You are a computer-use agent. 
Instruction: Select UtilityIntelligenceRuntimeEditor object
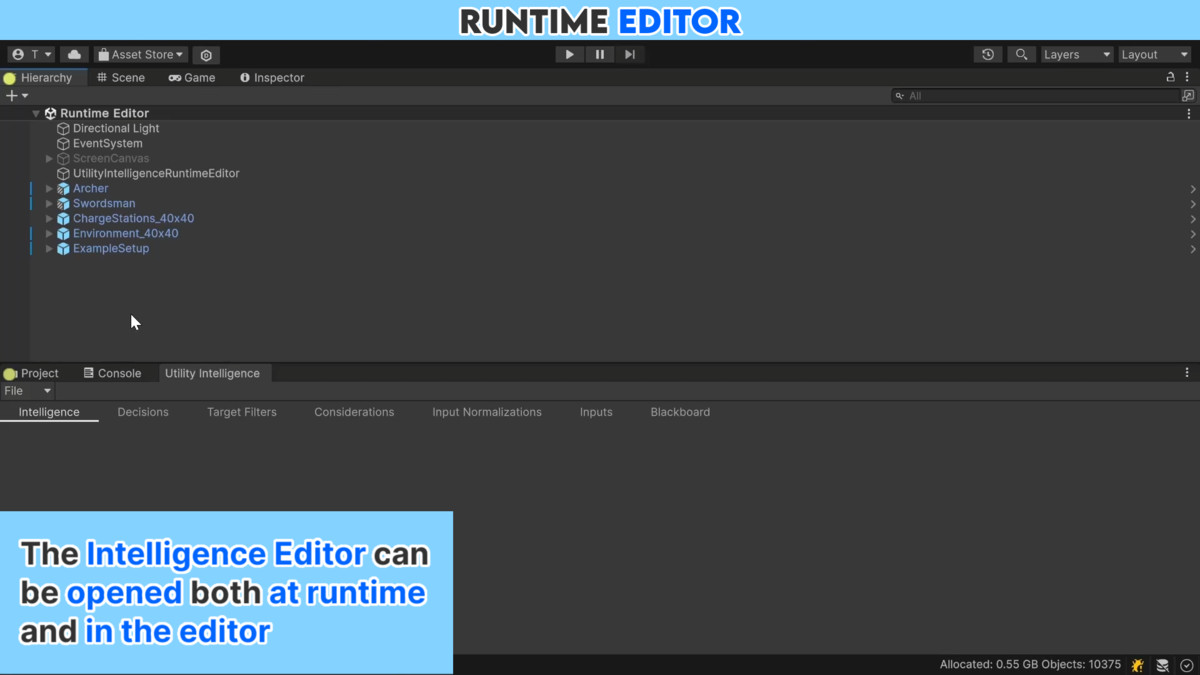tap(156, 174)
